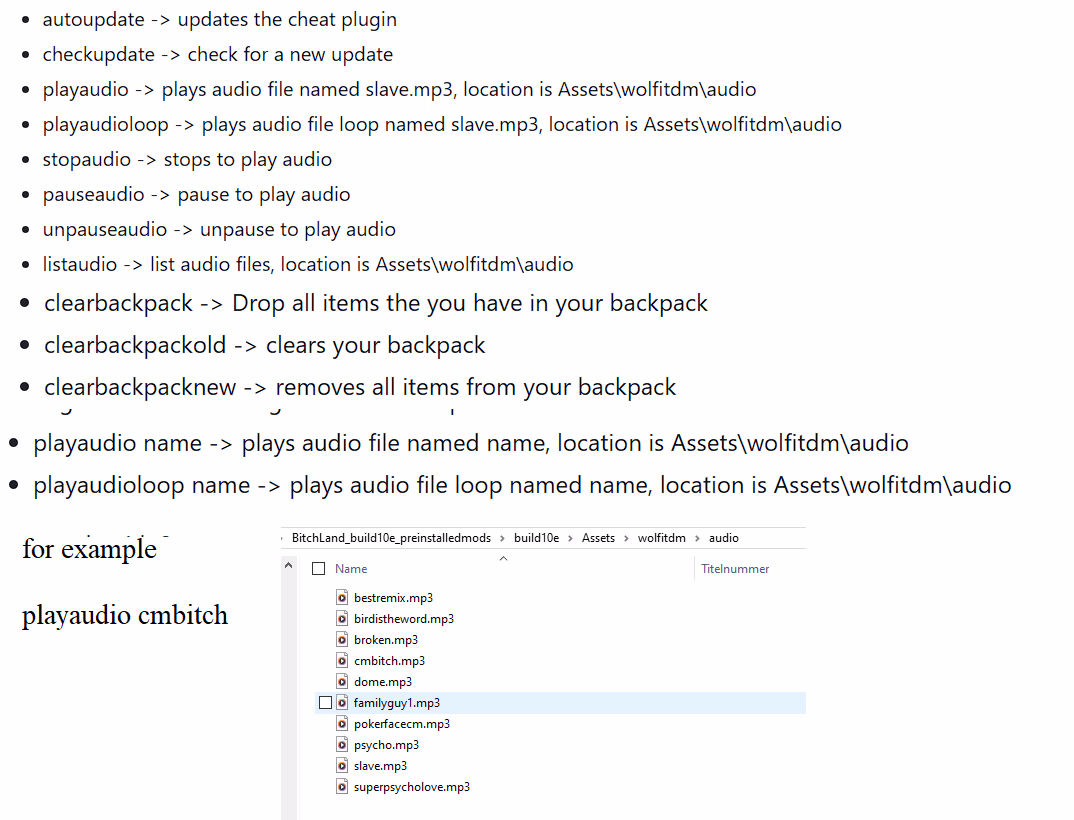Click the 'checkupdate' command line
Image resolution: width=1074 pixels, height=820 pixels.
pos(218,54)
